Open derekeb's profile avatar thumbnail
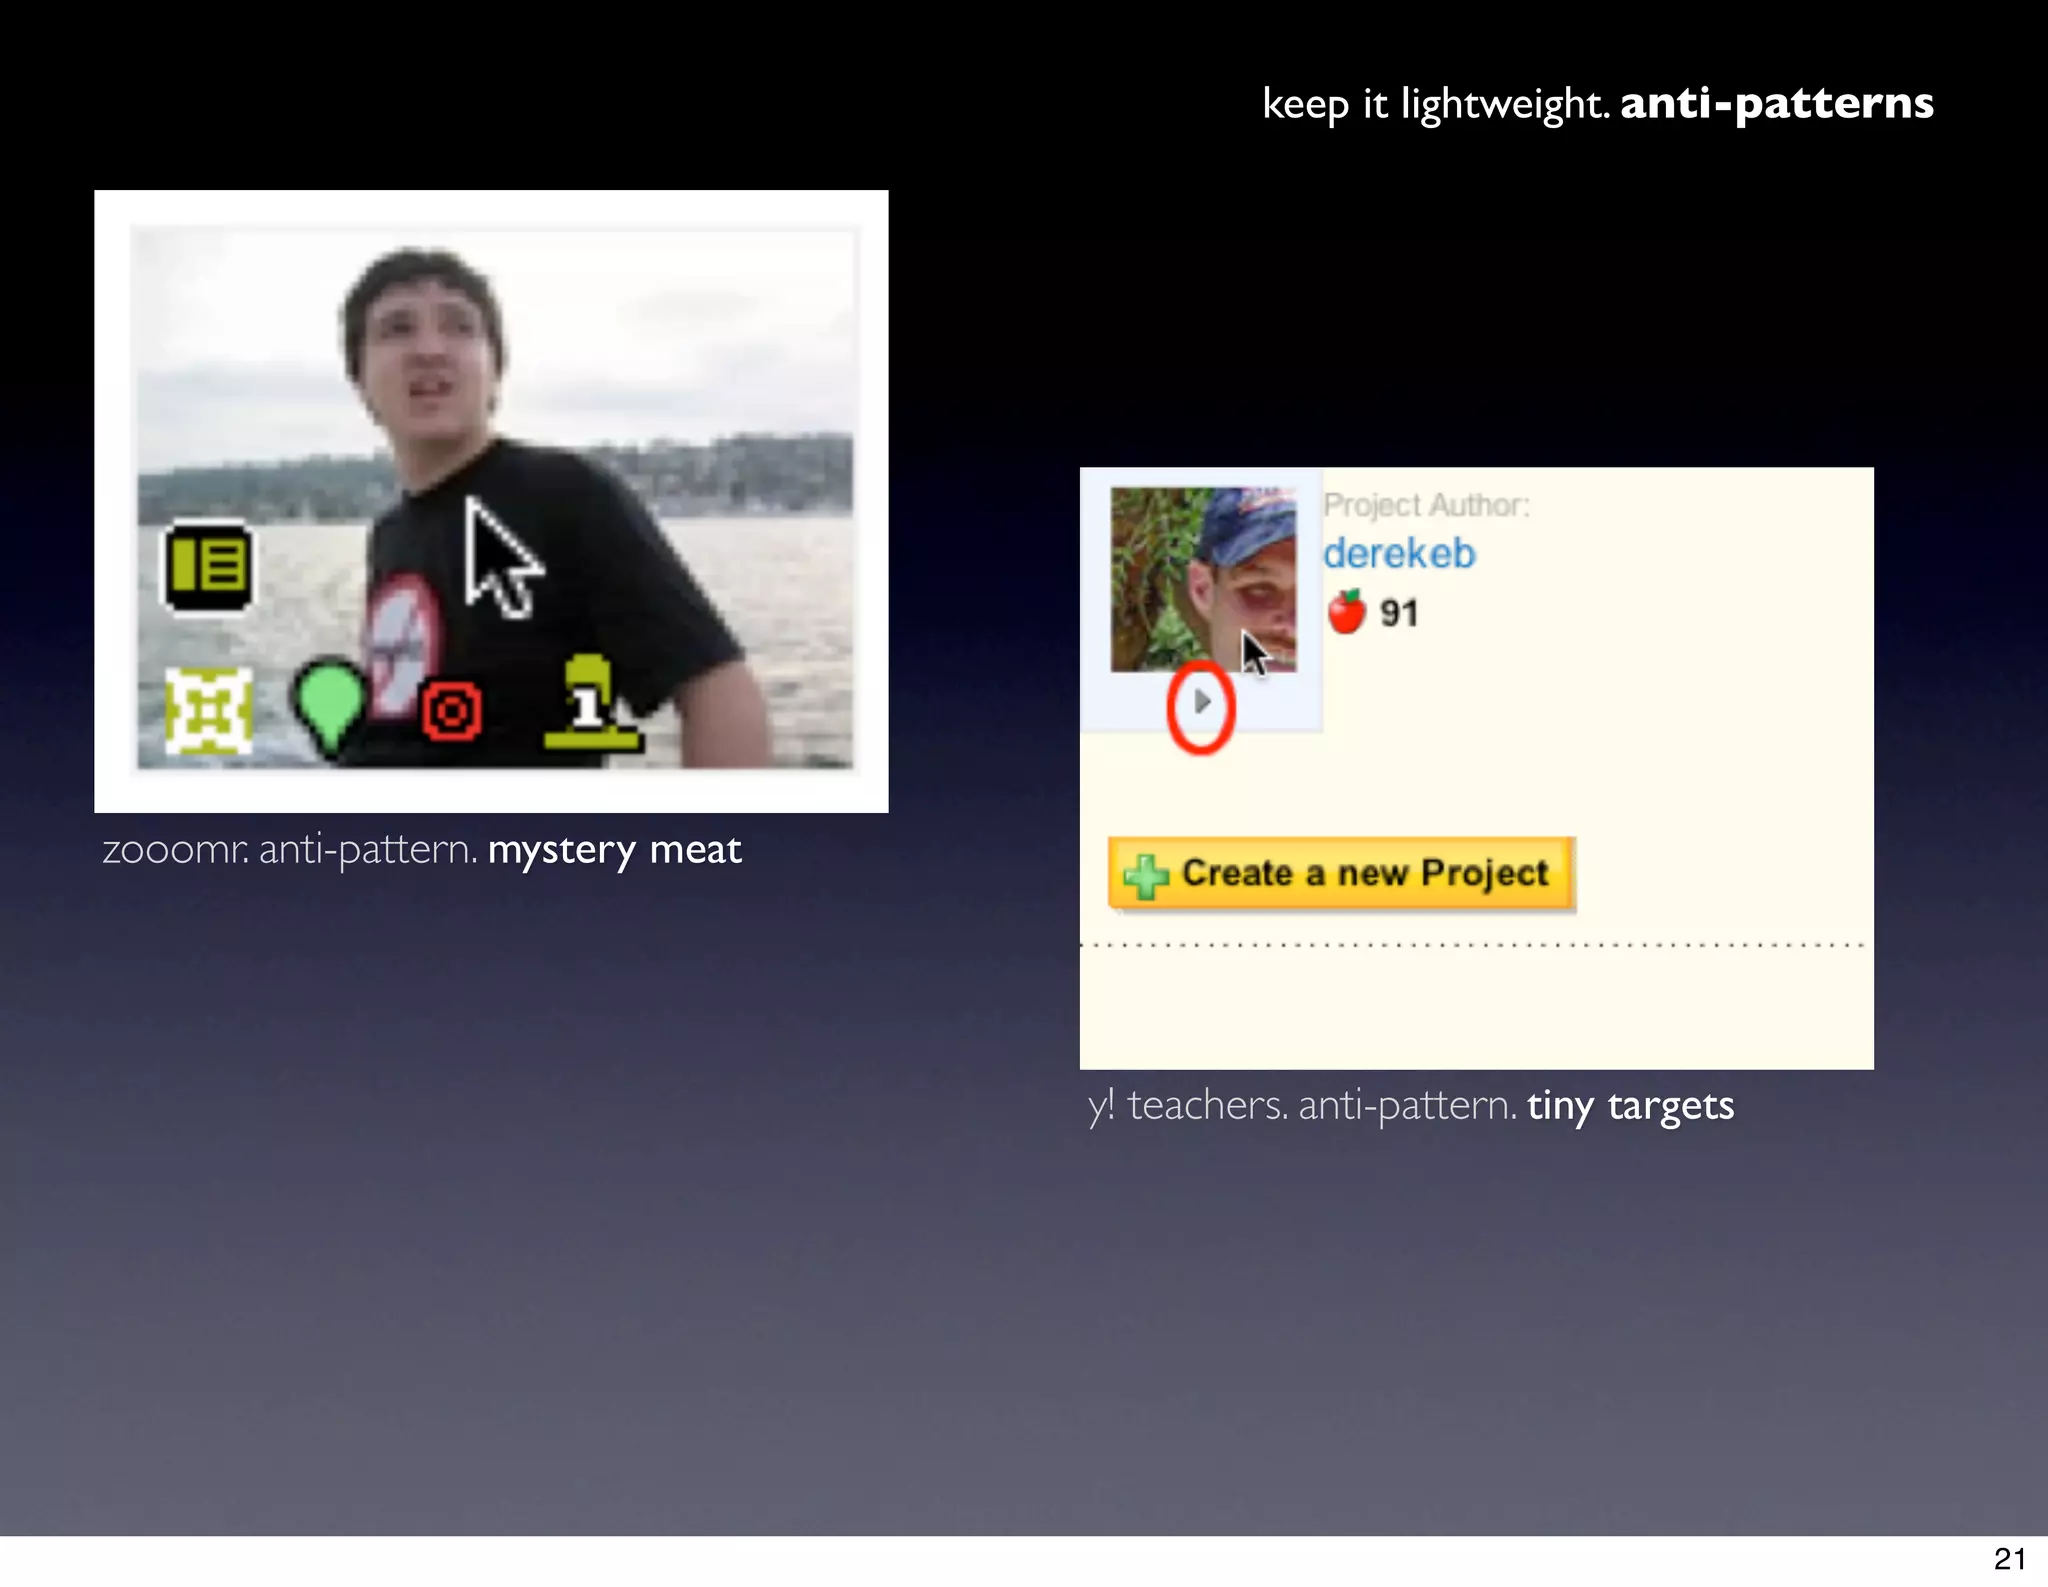Viewport: 2048px width, 1587px height. pyautogui.click(x=1203, y=580)
